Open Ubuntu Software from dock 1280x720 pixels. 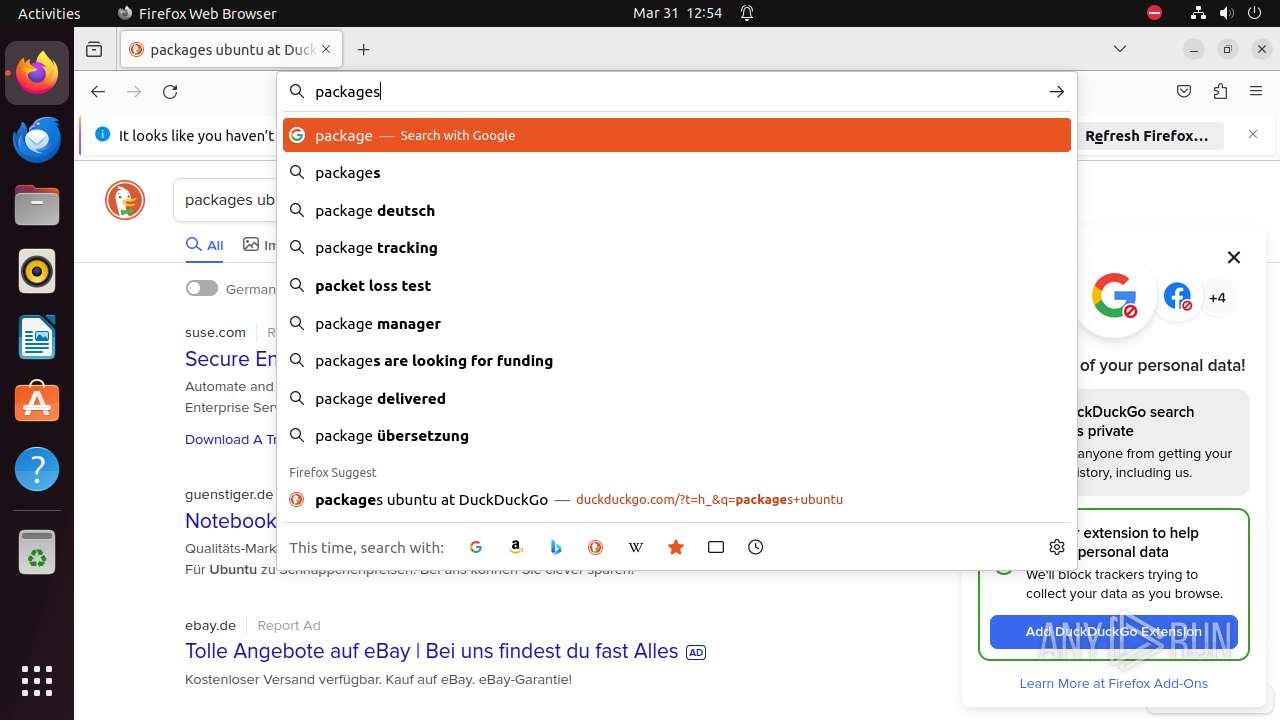[37, 403]
